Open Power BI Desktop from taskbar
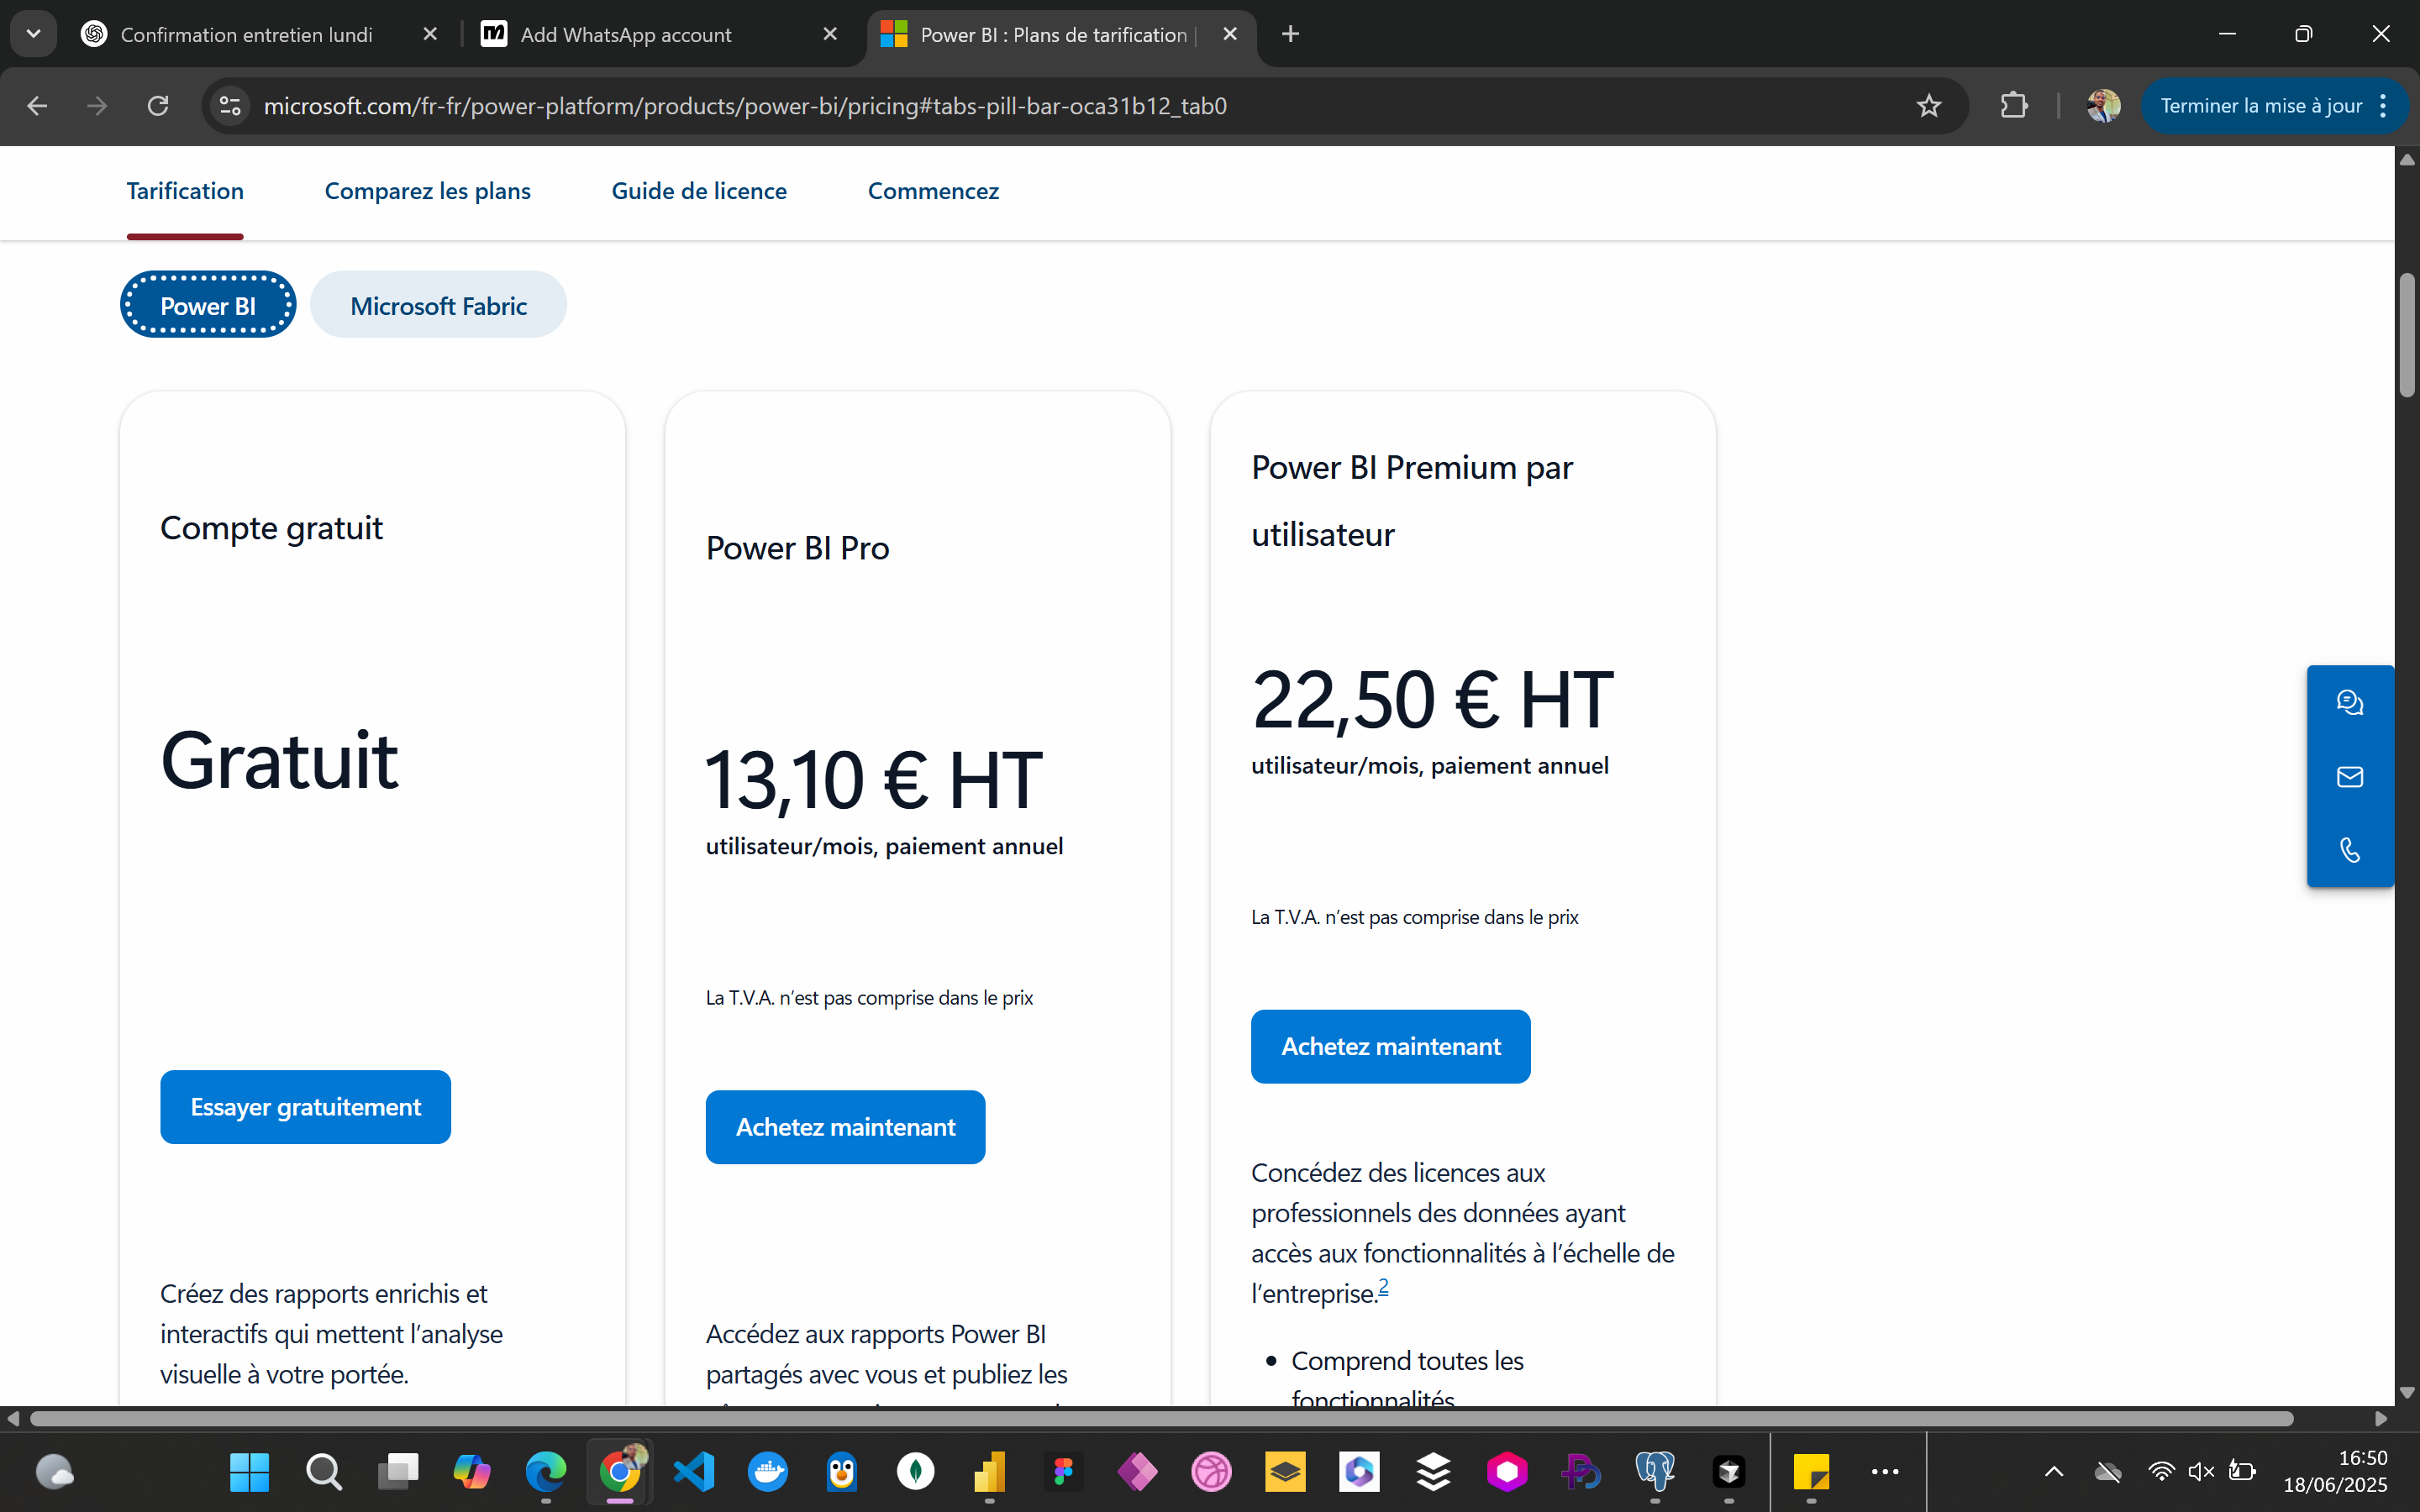Viewport: 2420px width, 1512px height. click(989, 1471)
